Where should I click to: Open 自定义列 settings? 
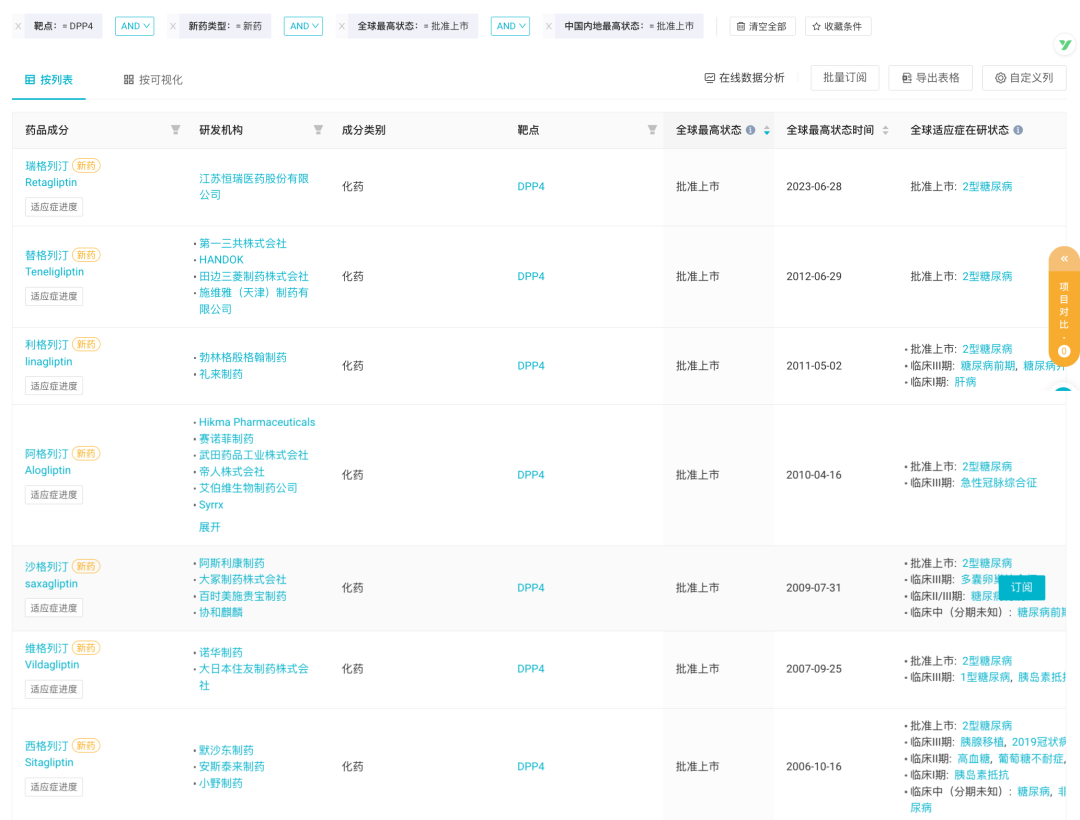pos(1024,78)
